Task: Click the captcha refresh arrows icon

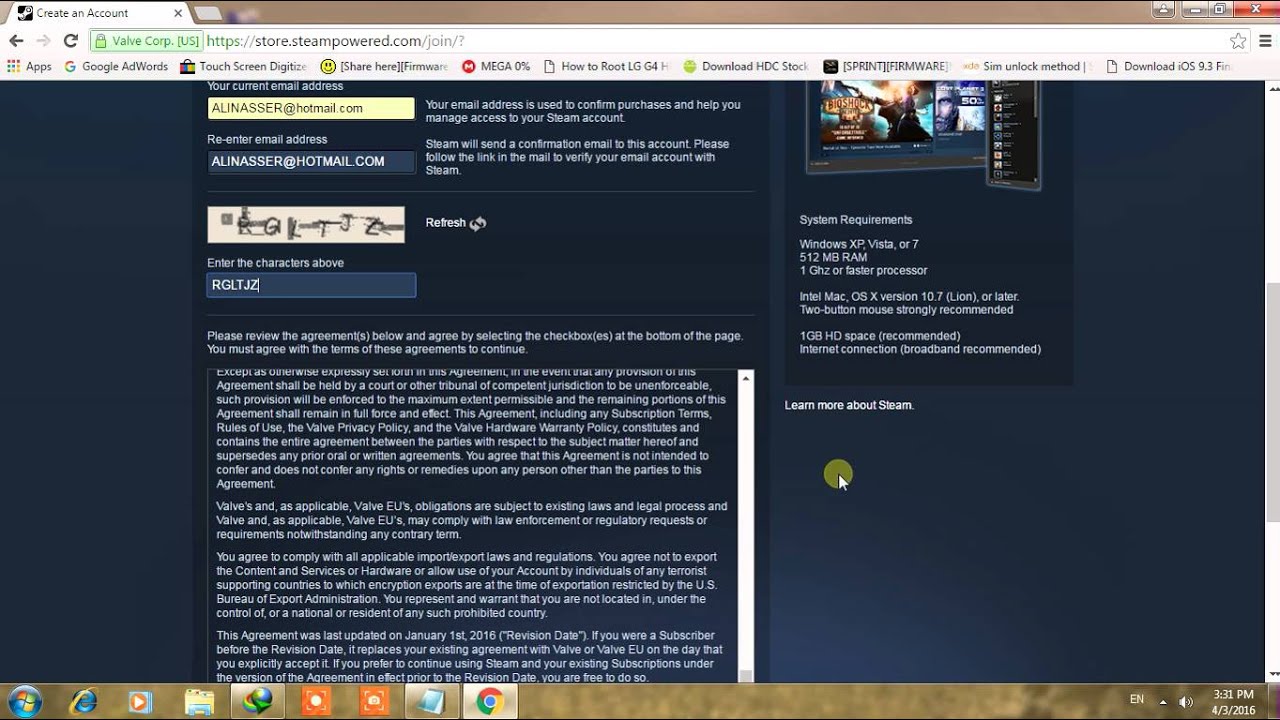Action: pyautogui.click(x=478, y=223)
